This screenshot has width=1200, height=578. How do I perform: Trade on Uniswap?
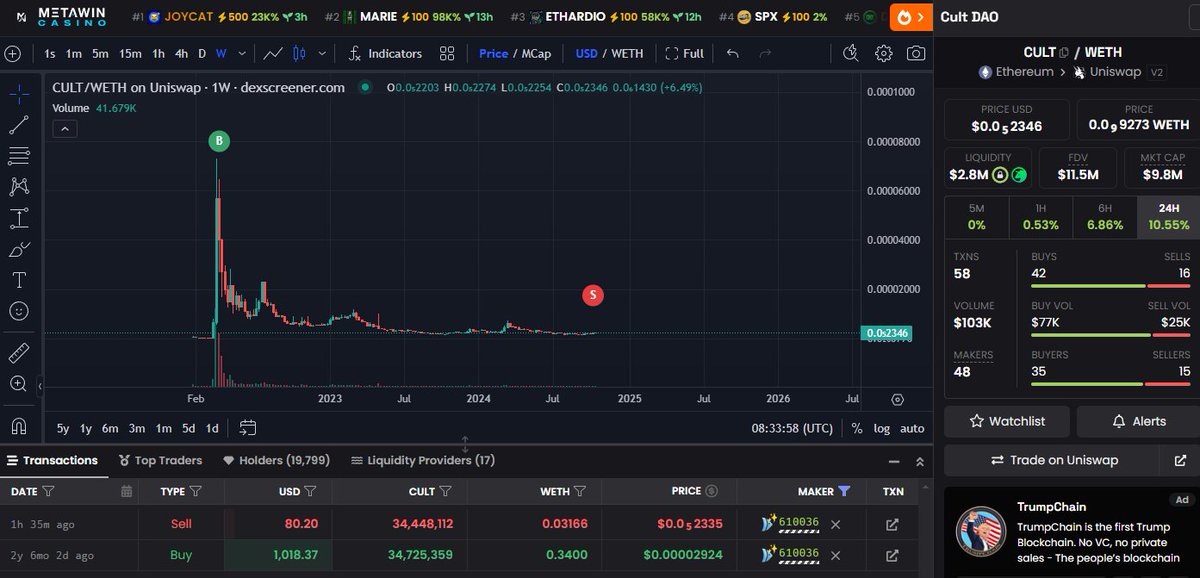coord(1054,460)
